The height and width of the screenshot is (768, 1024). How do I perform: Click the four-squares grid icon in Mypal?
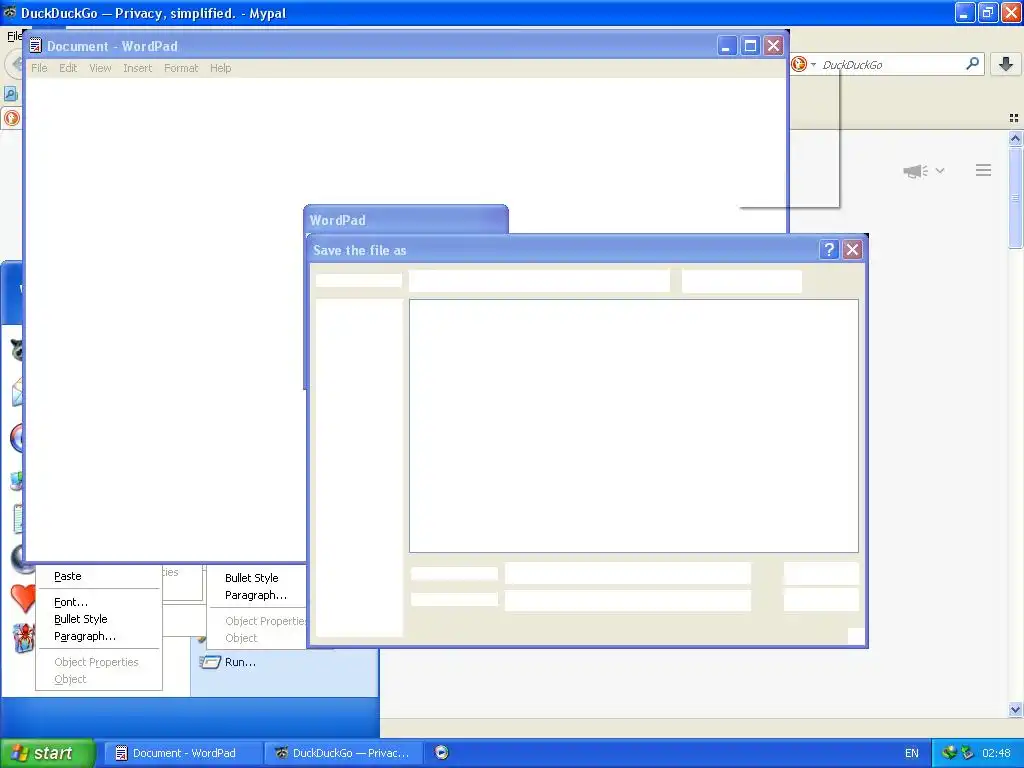(1014, 118)
